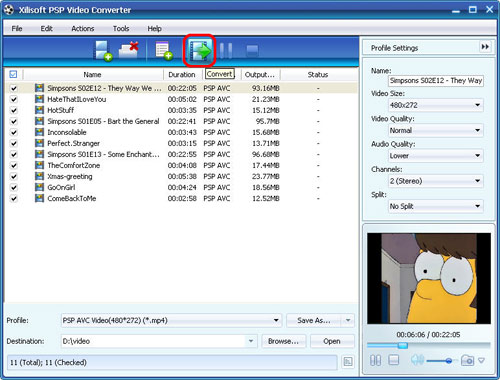Click file icon of Simpsons S01E13 row
This screenshot has height=380, width=500.
point(39,154)
